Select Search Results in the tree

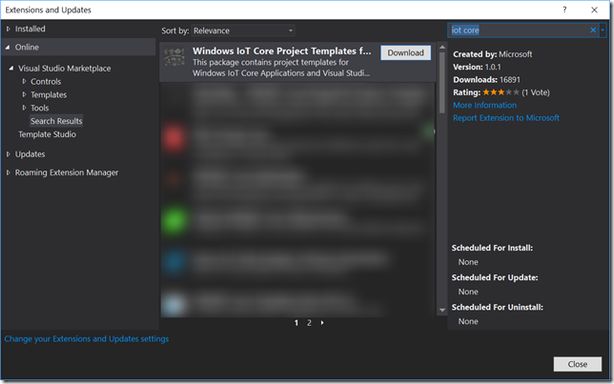point(56,121)
